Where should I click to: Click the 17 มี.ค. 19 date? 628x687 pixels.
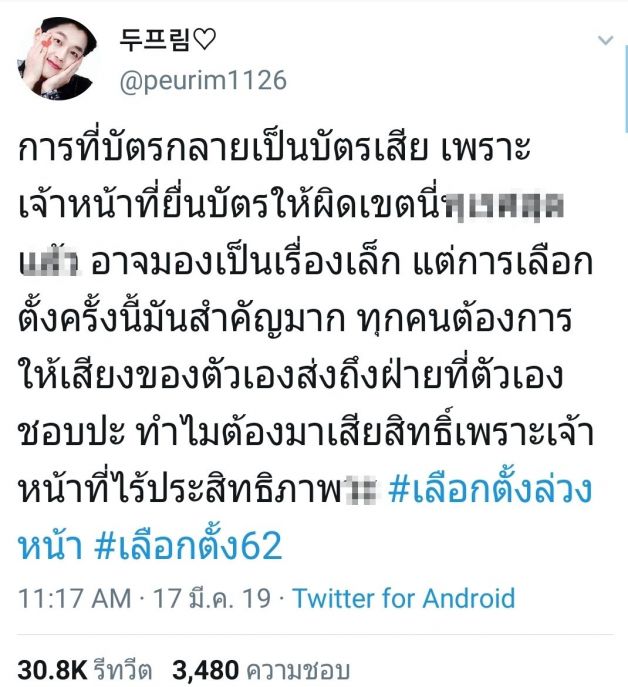(x=211, y=598)
